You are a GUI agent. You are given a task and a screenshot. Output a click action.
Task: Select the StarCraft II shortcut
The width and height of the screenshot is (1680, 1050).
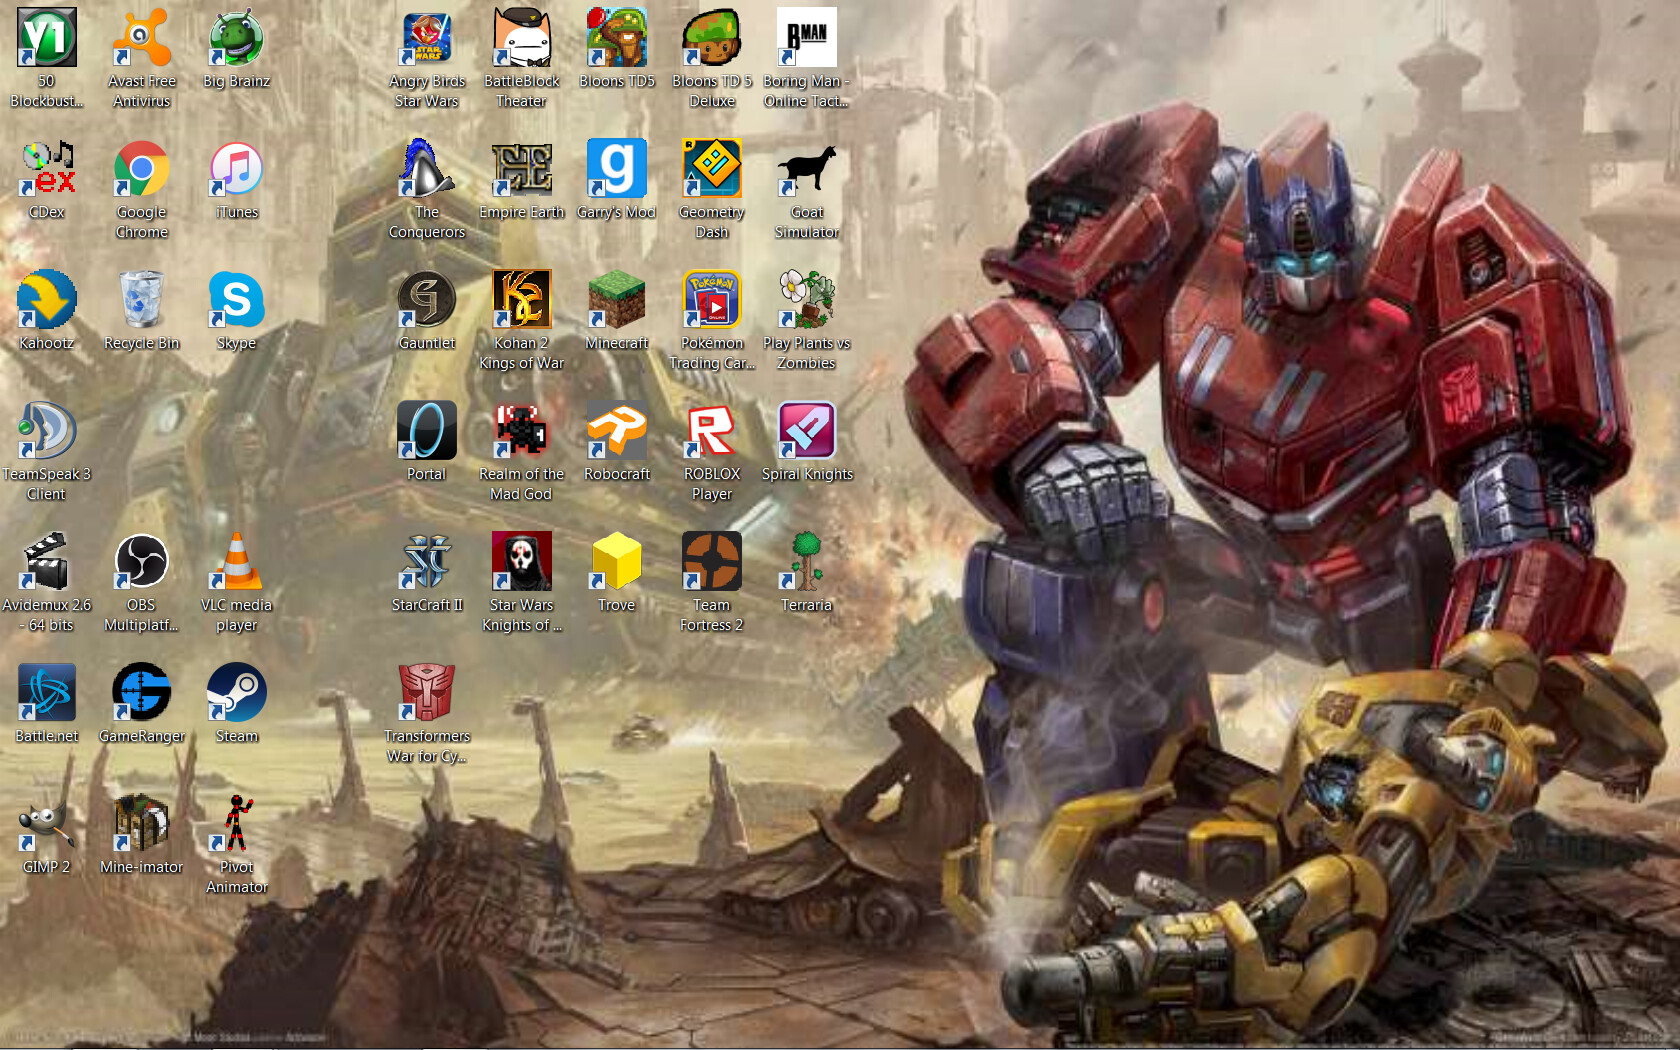point(427,562)
